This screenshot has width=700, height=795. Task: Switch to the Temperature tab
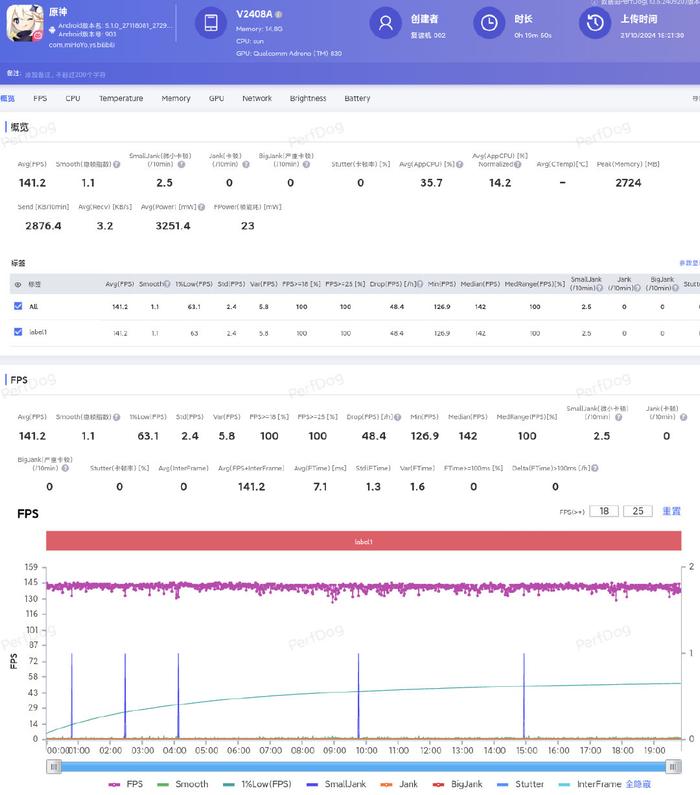[121, 99]
